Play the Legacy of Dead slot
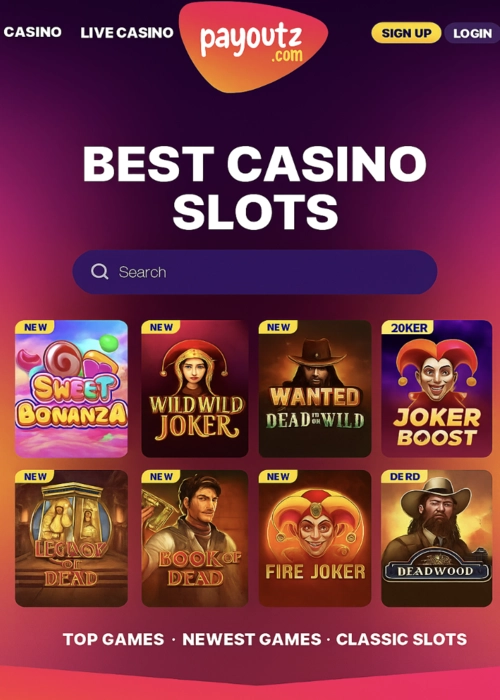 click(71, 538)
